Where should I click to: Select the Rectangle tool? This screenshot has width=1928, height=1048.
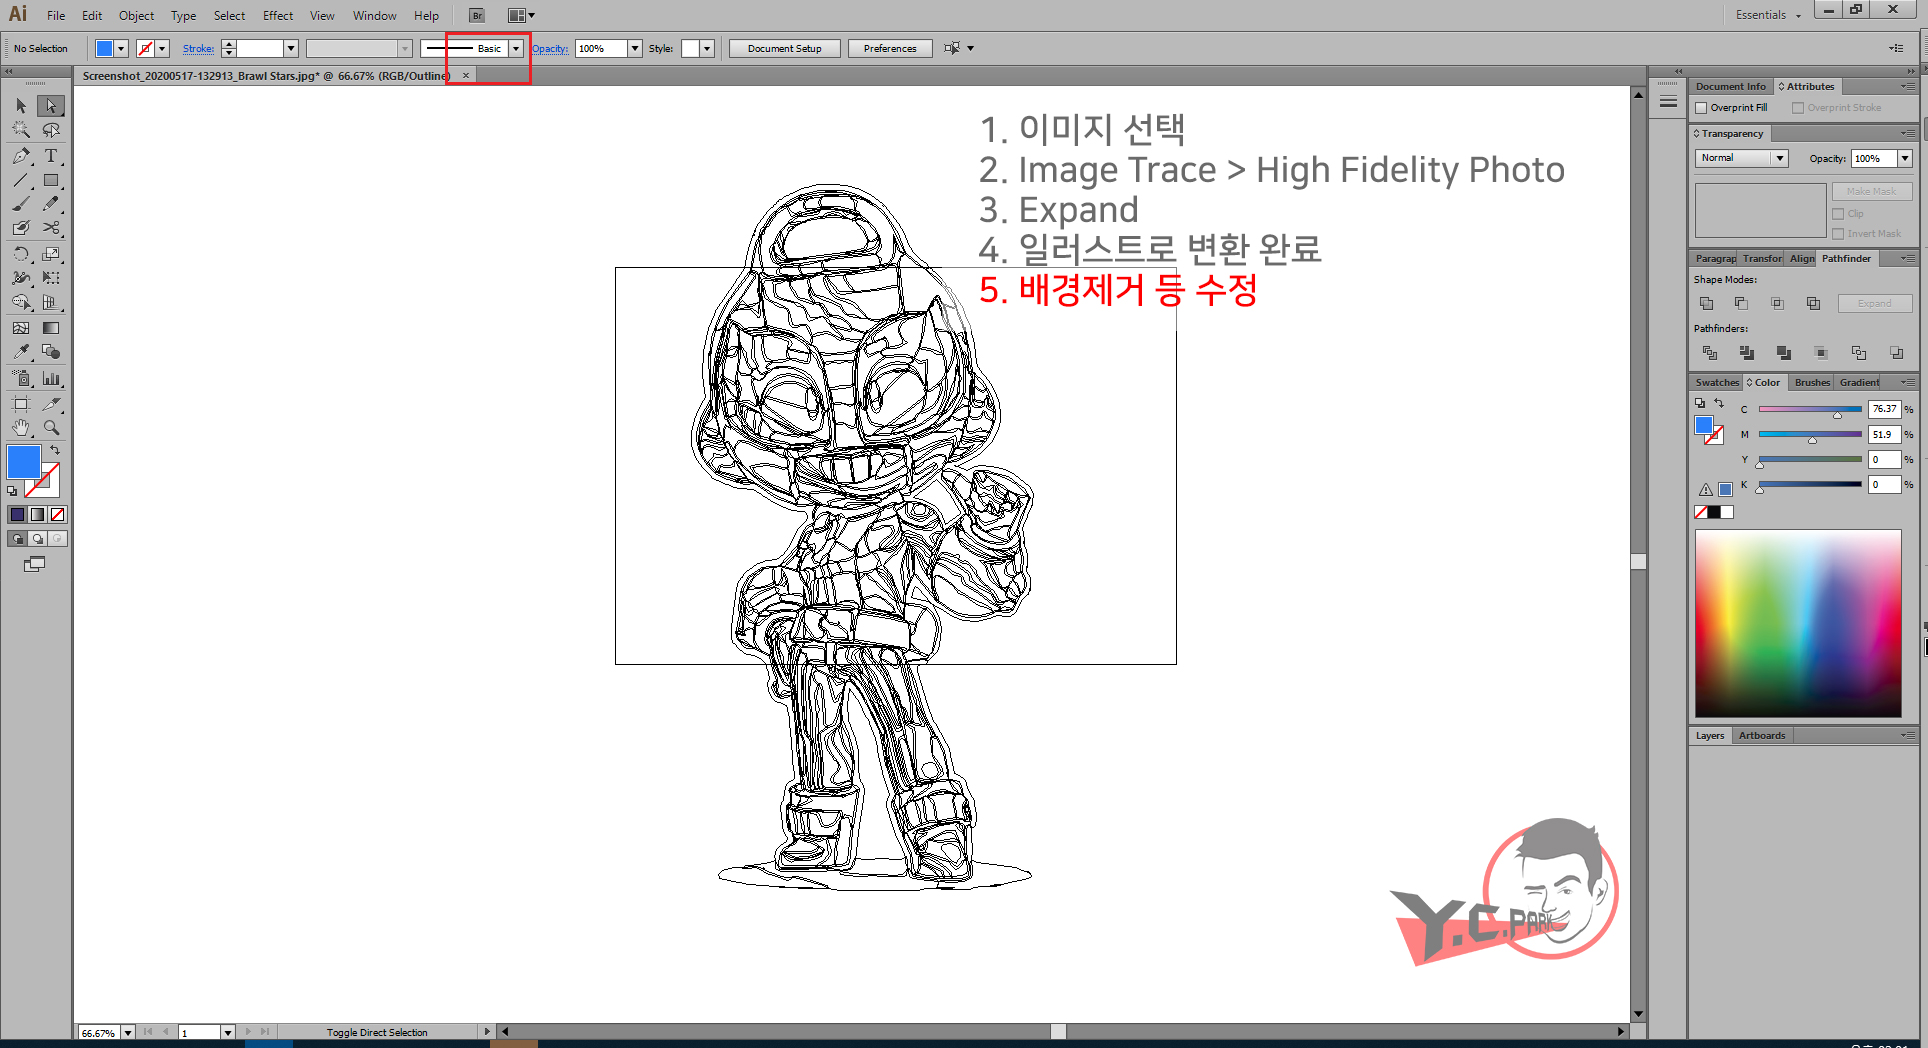click(51, 181)
